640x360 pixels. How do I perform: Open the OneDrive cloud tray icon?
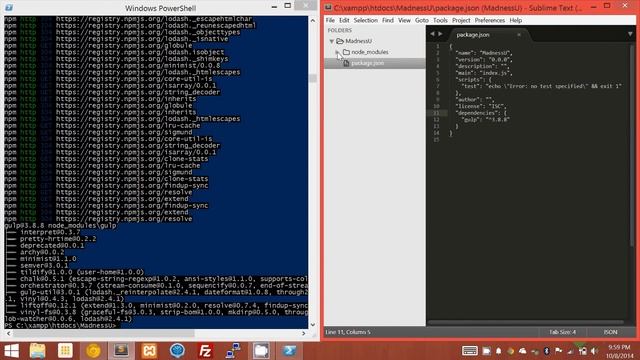coord(522,351)
